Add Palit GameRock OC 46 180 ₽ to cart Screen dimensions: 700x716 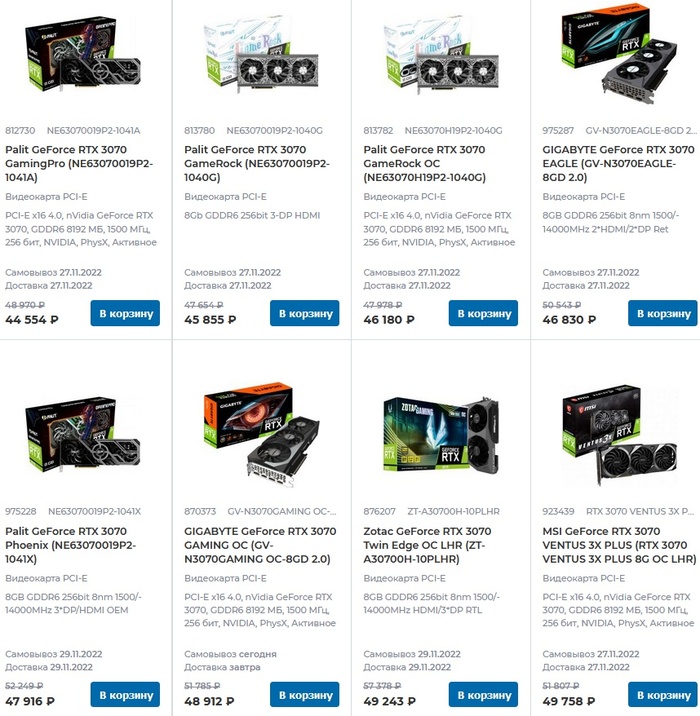(484, 313)
